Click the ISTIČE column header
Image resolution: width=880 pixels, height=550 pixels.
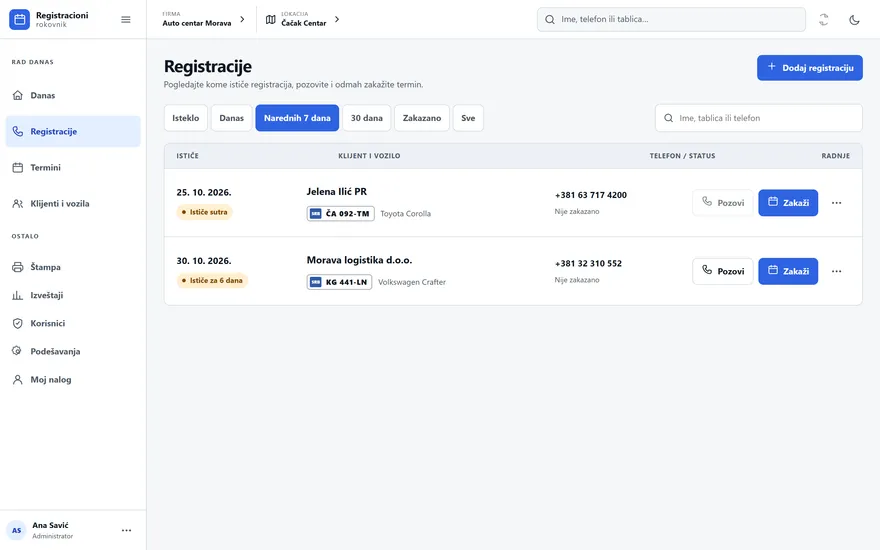[187, 155]
